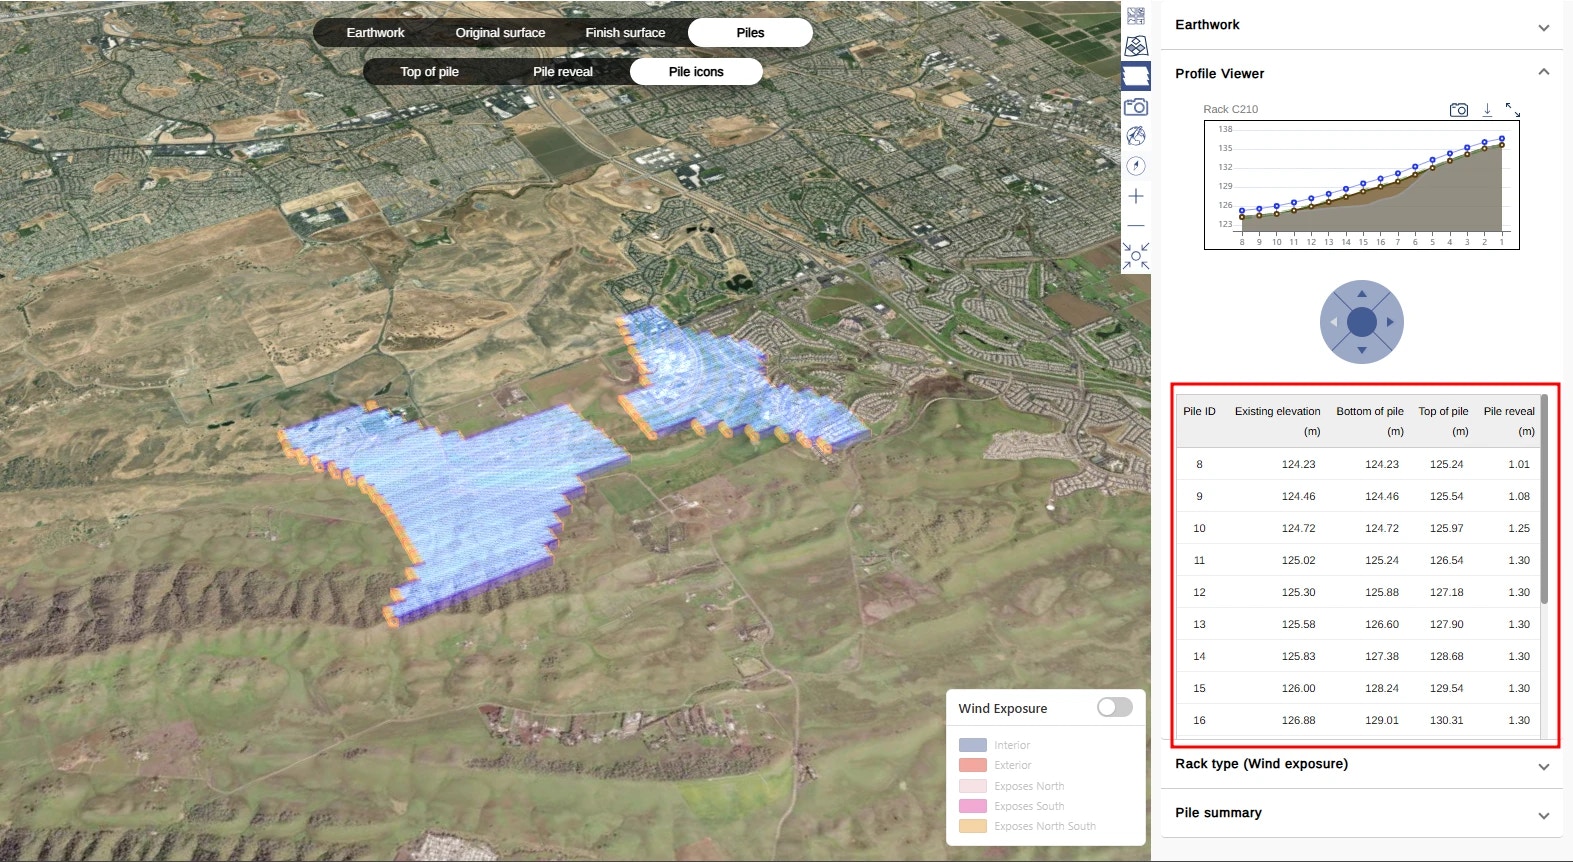Select pile row with ID 9

click(x=1358, y=496)
